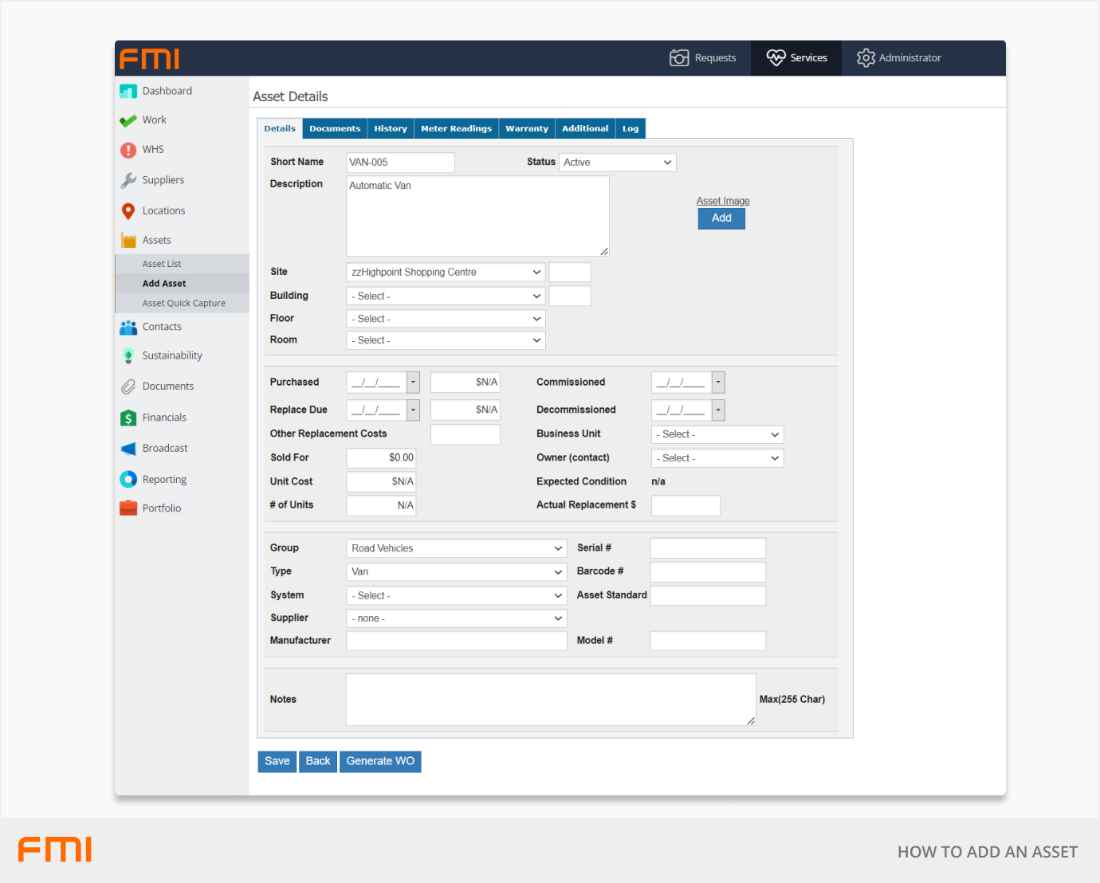The image size is (1100, 883).
Task: Switch to the Meter Readings tab
Action: [456, 129]
